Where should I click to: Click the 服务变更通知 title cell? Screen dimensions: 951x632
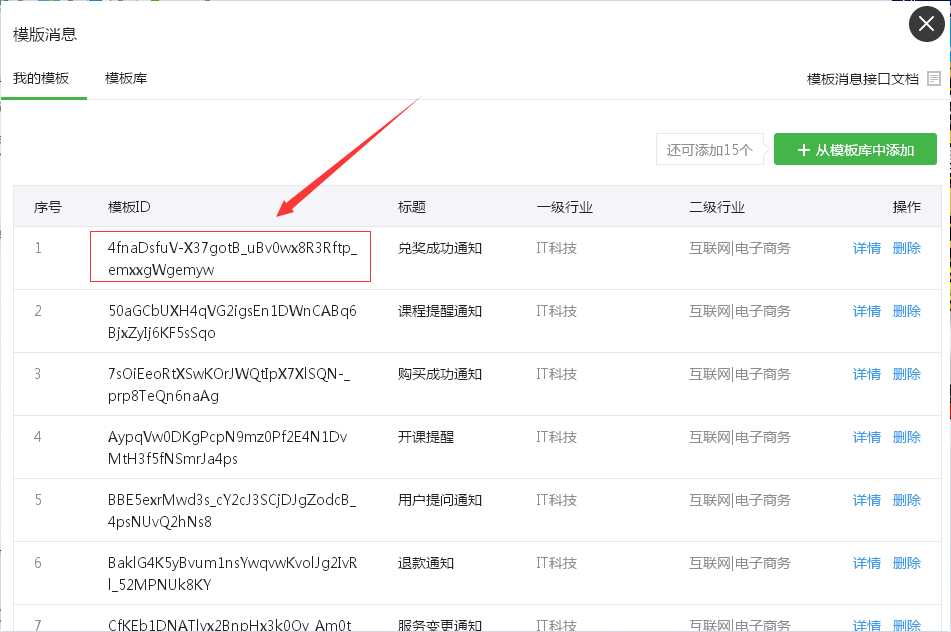point(440,625)
